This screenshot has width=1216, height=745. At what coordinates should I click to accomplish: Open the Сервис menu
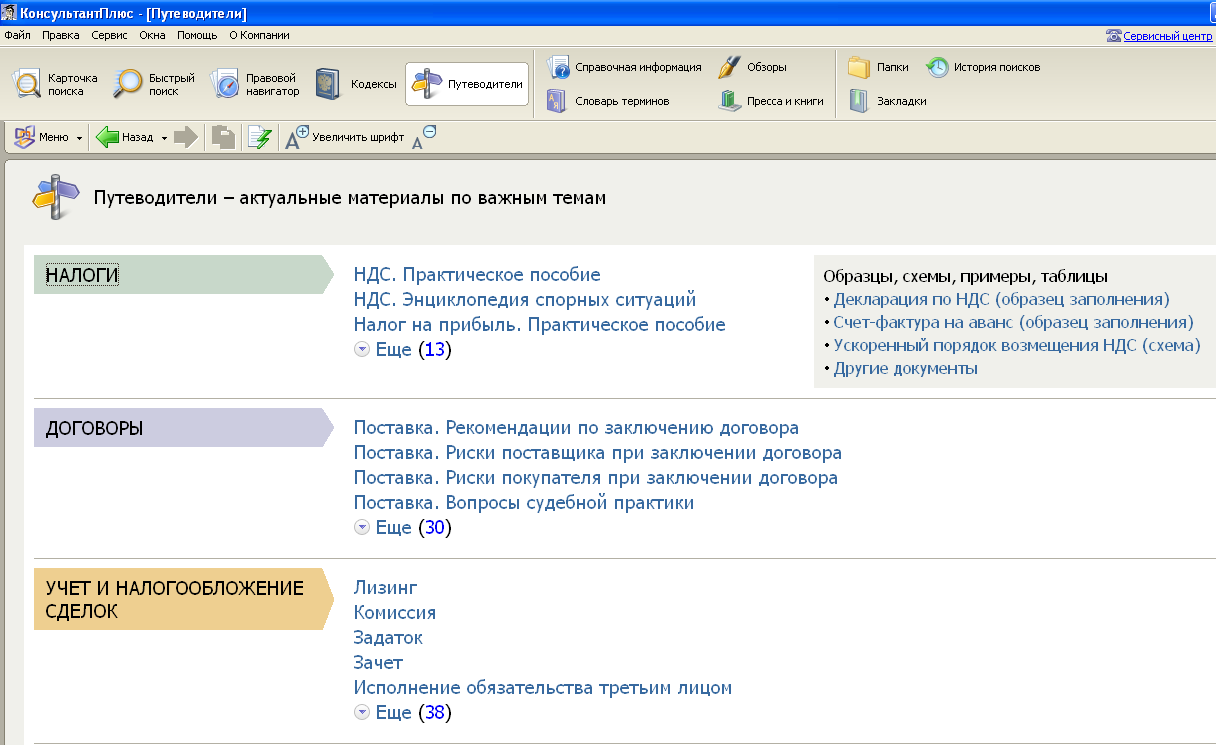[109, 35]
